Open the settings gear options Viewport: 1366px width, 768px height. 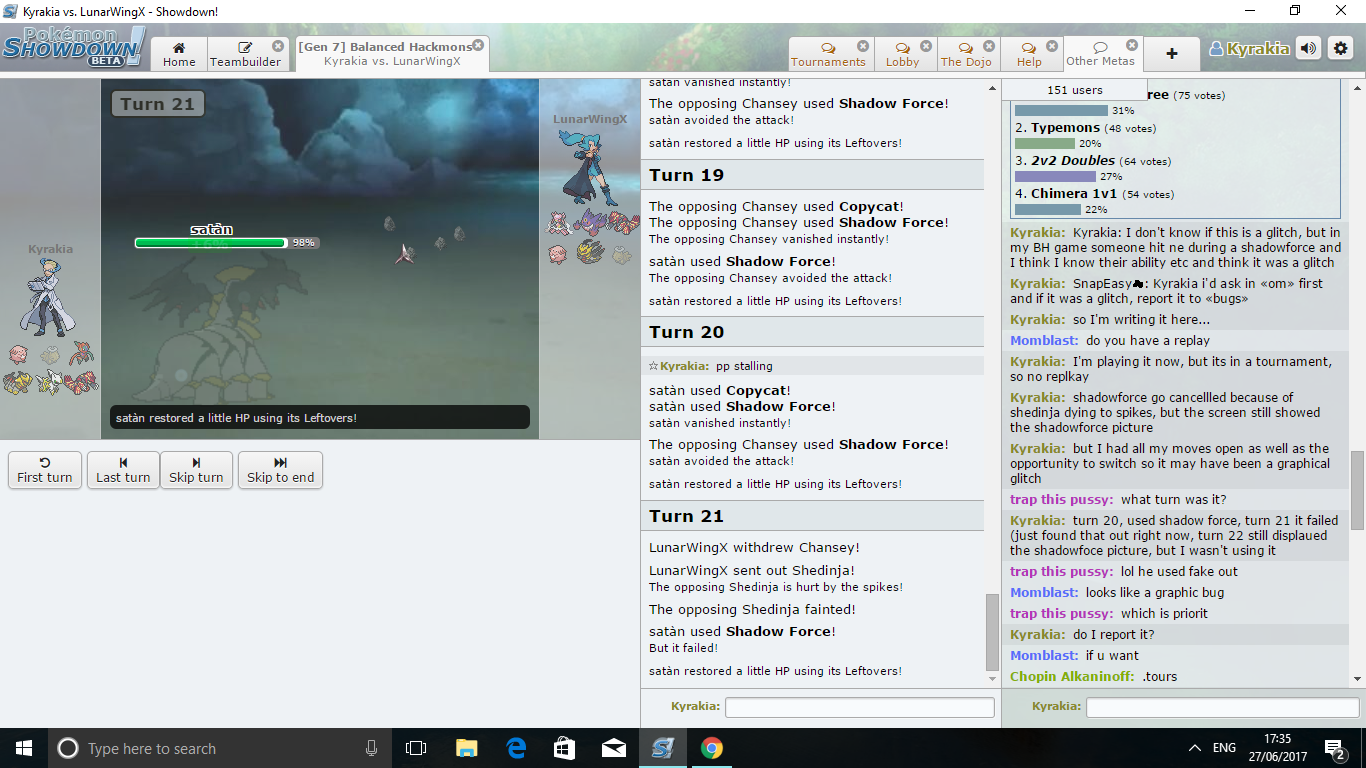pos(1341,48)
